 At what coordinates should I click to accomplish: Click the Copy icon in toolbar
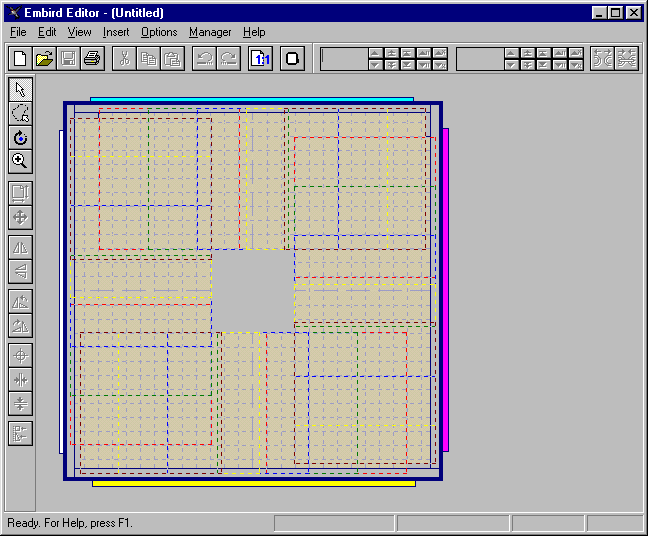coord(148,58)
